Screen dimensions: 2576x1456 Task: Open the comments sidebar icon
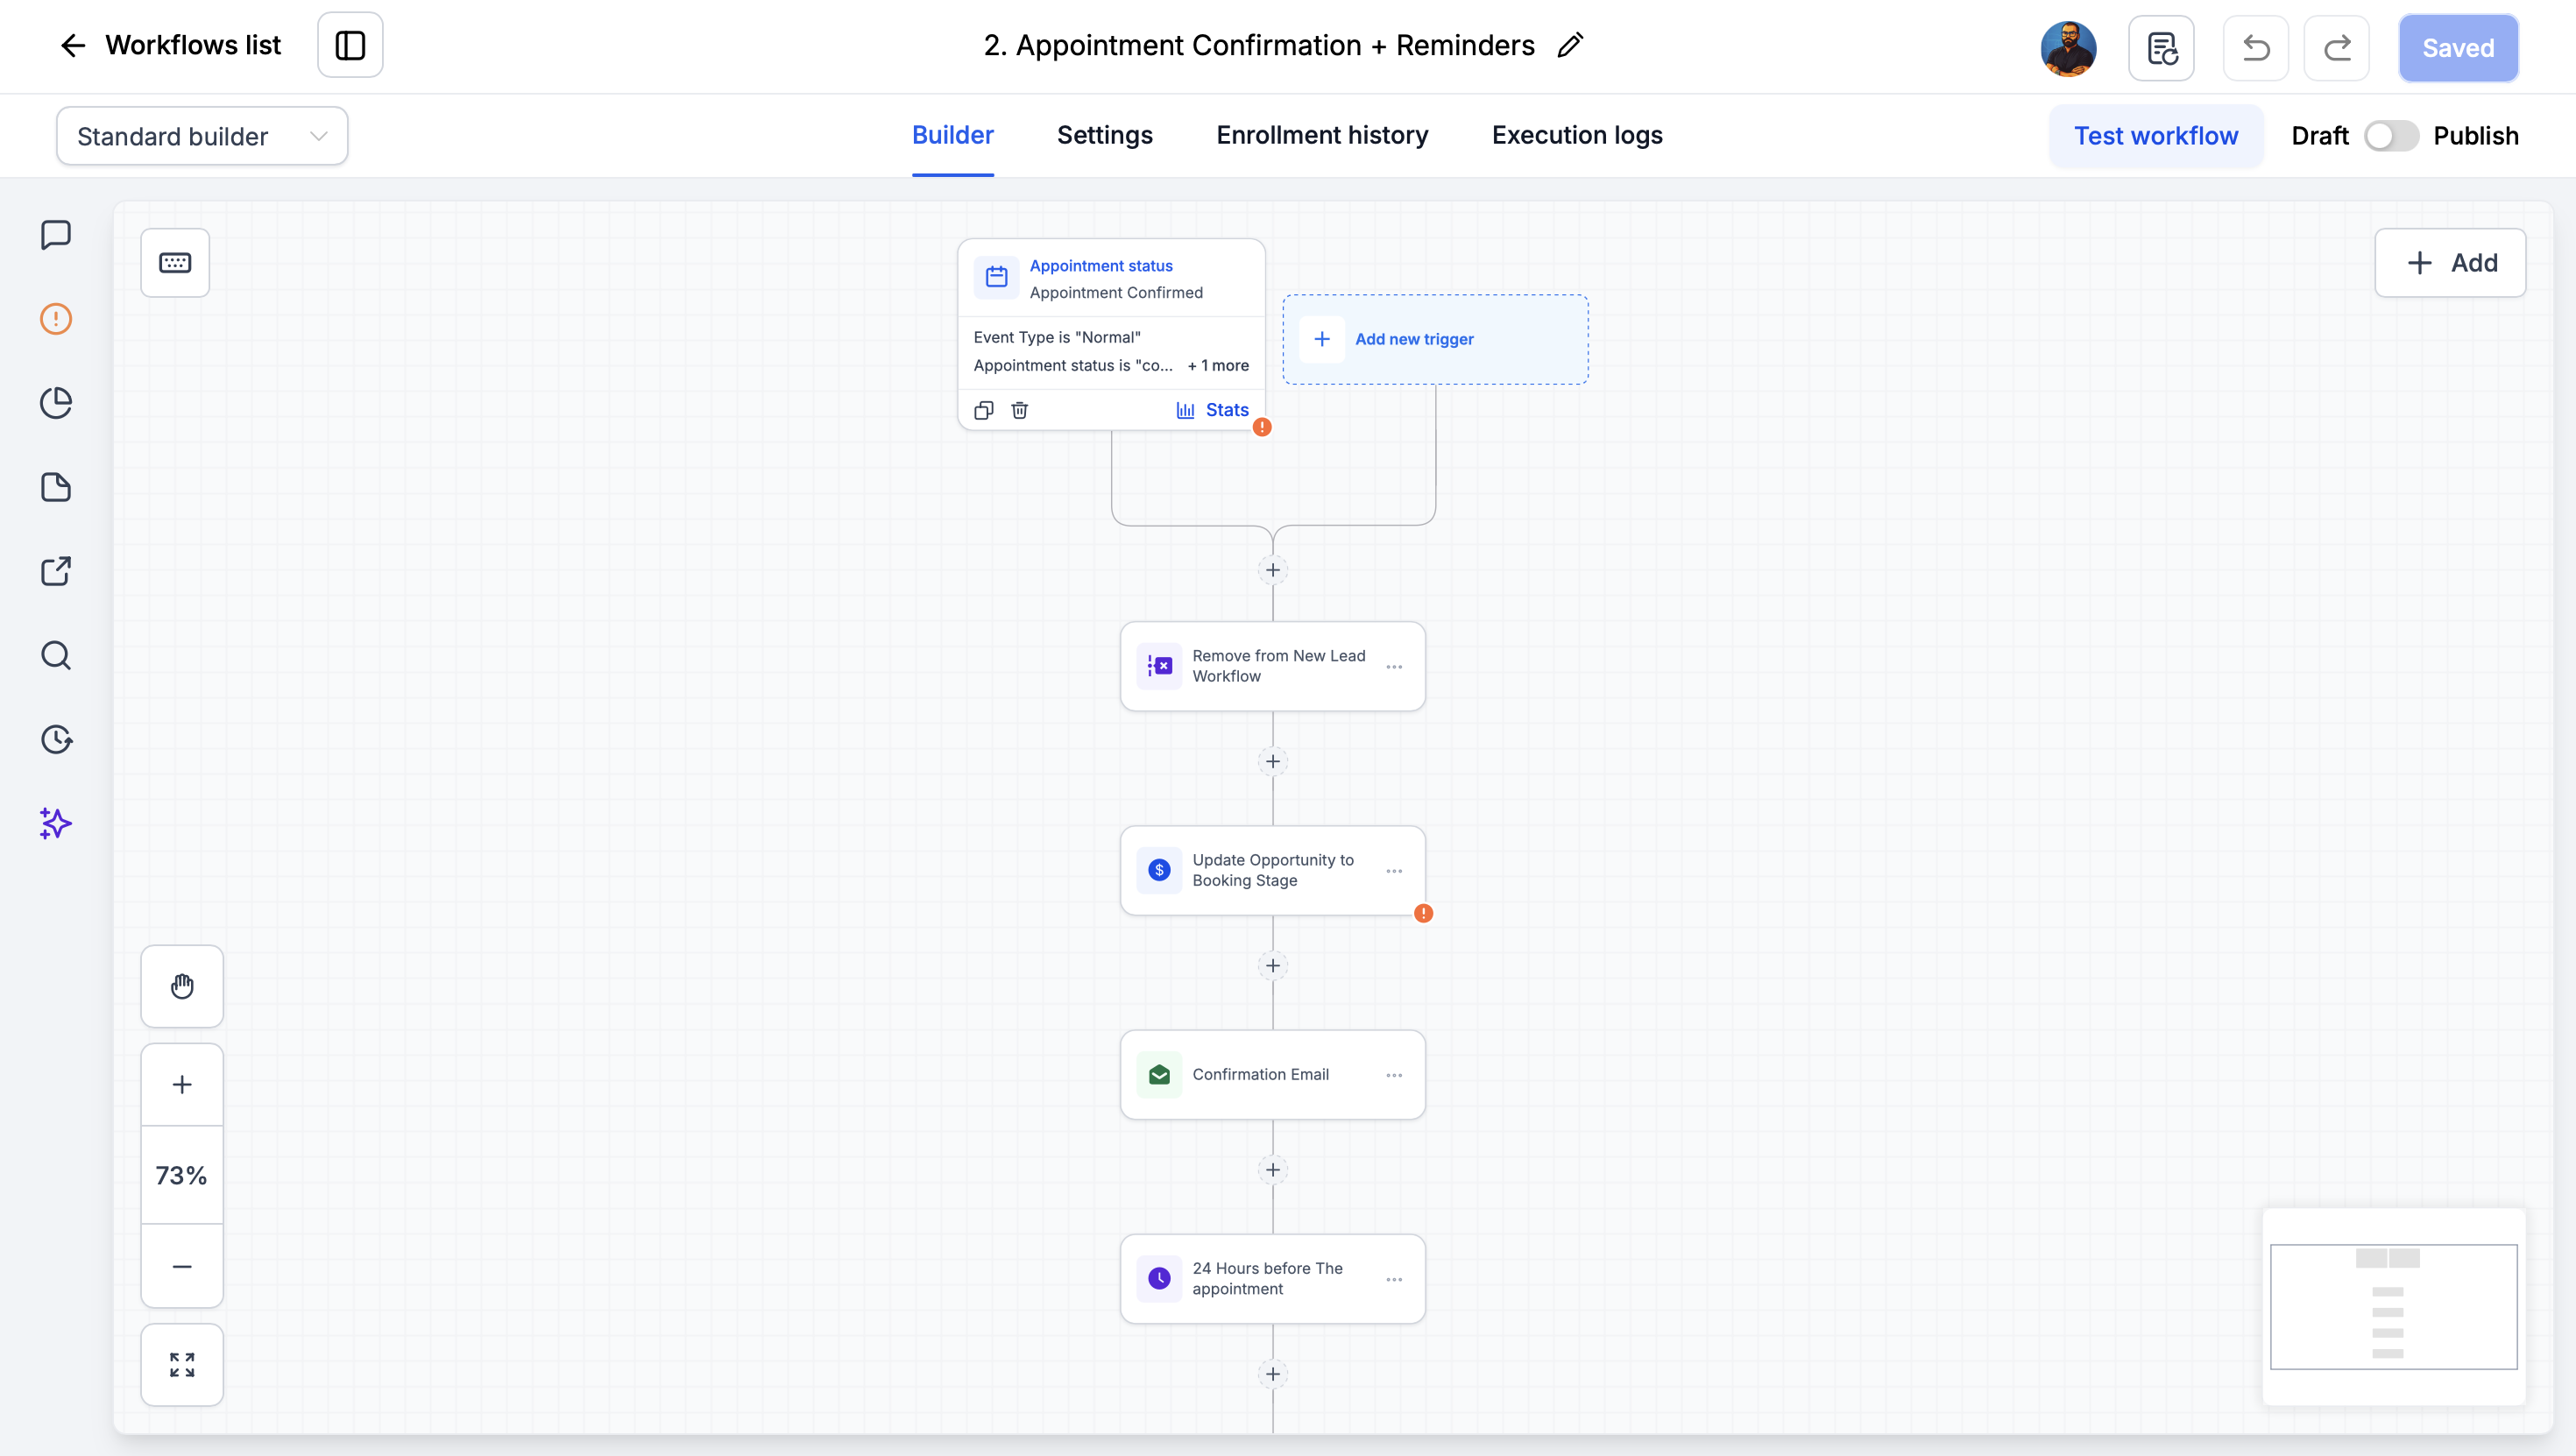tap(56, 235)
